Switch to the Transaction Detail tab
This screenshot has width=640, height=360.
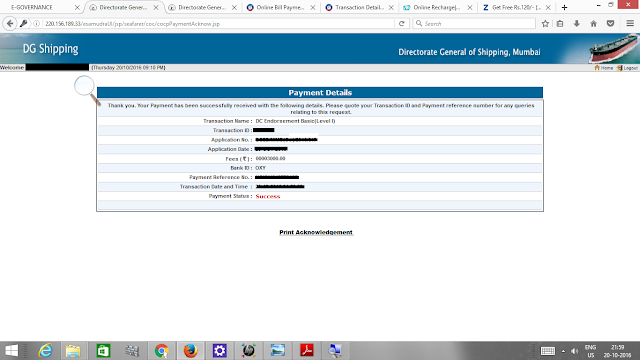(x=359, y=7)
